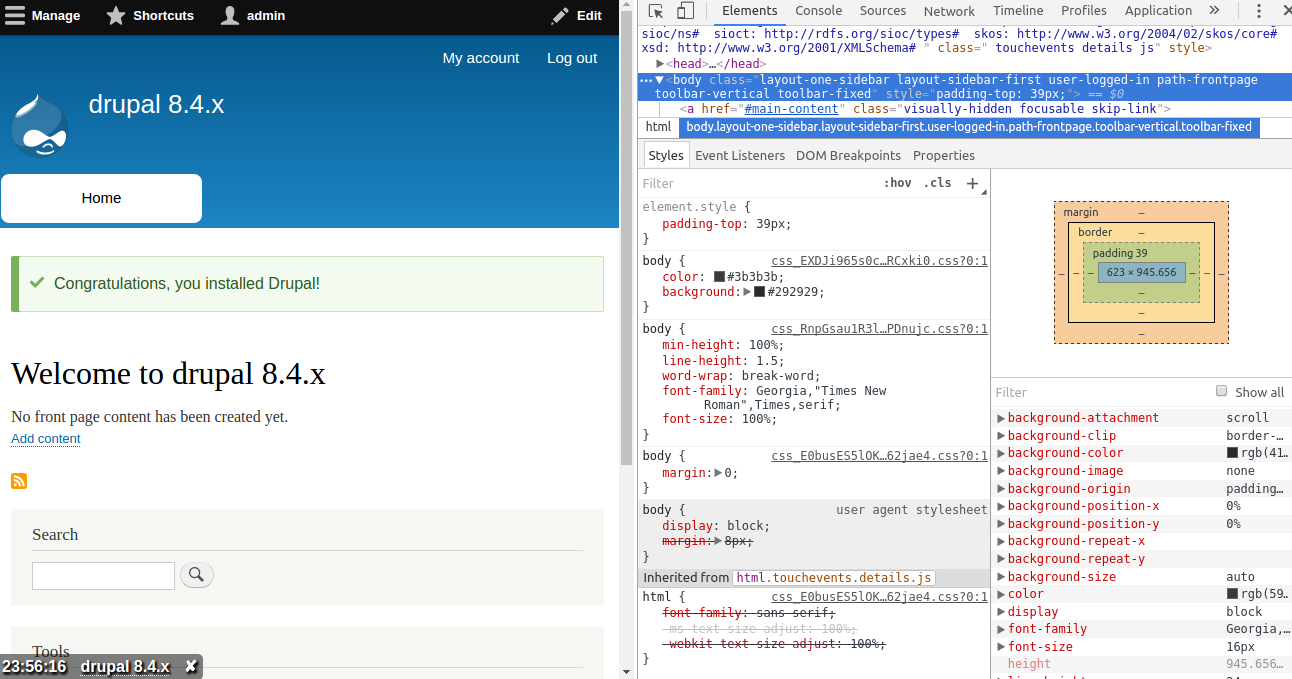
Task: Focus the Computed Filter input
Action: [x=1100, y=392]
